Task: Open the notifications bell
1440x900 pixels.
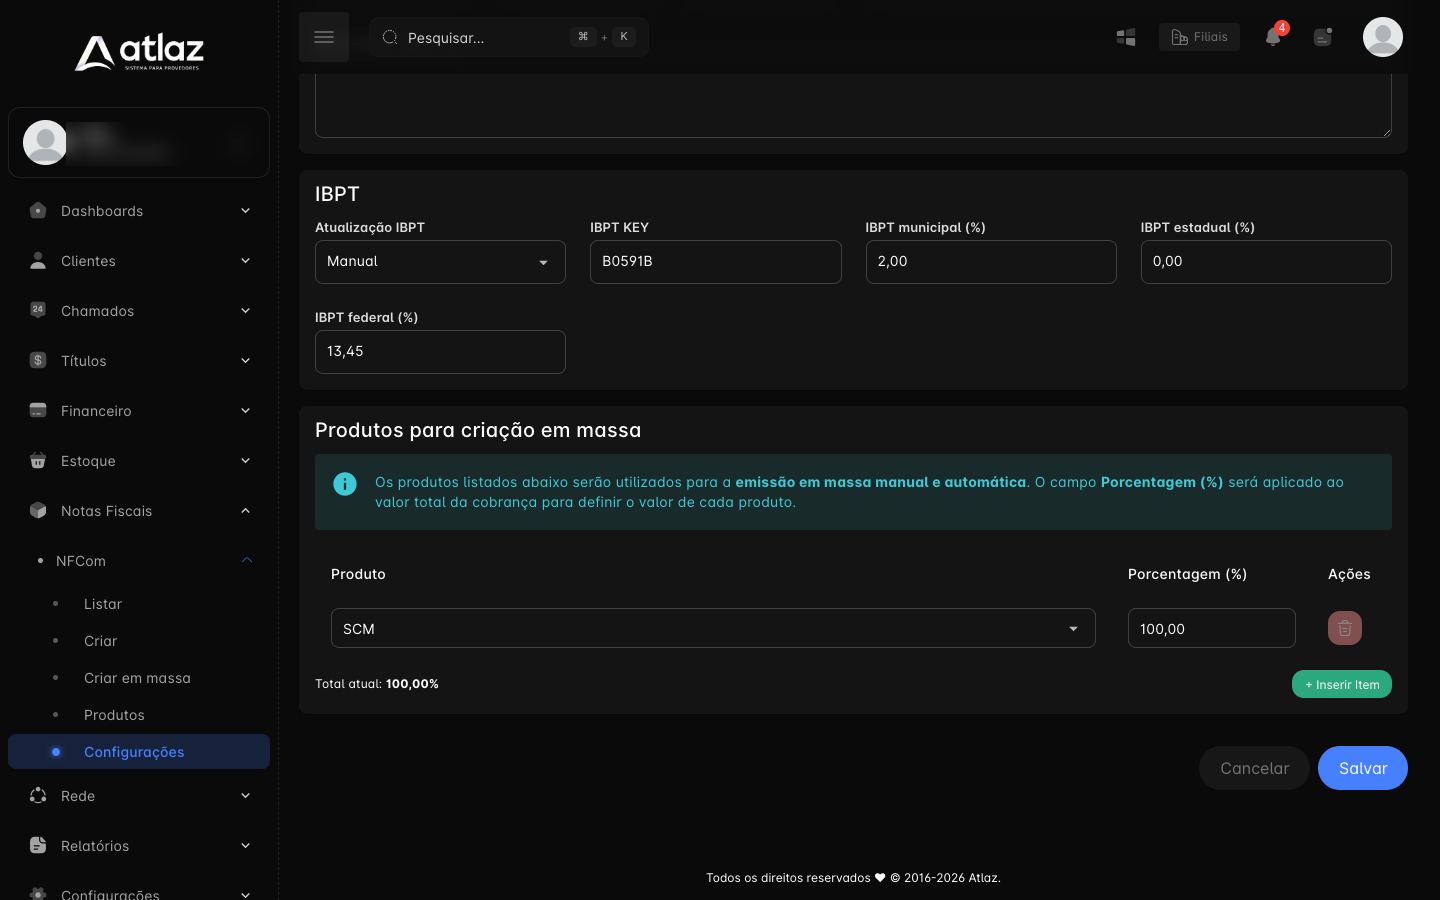Action: point(1273,37)
